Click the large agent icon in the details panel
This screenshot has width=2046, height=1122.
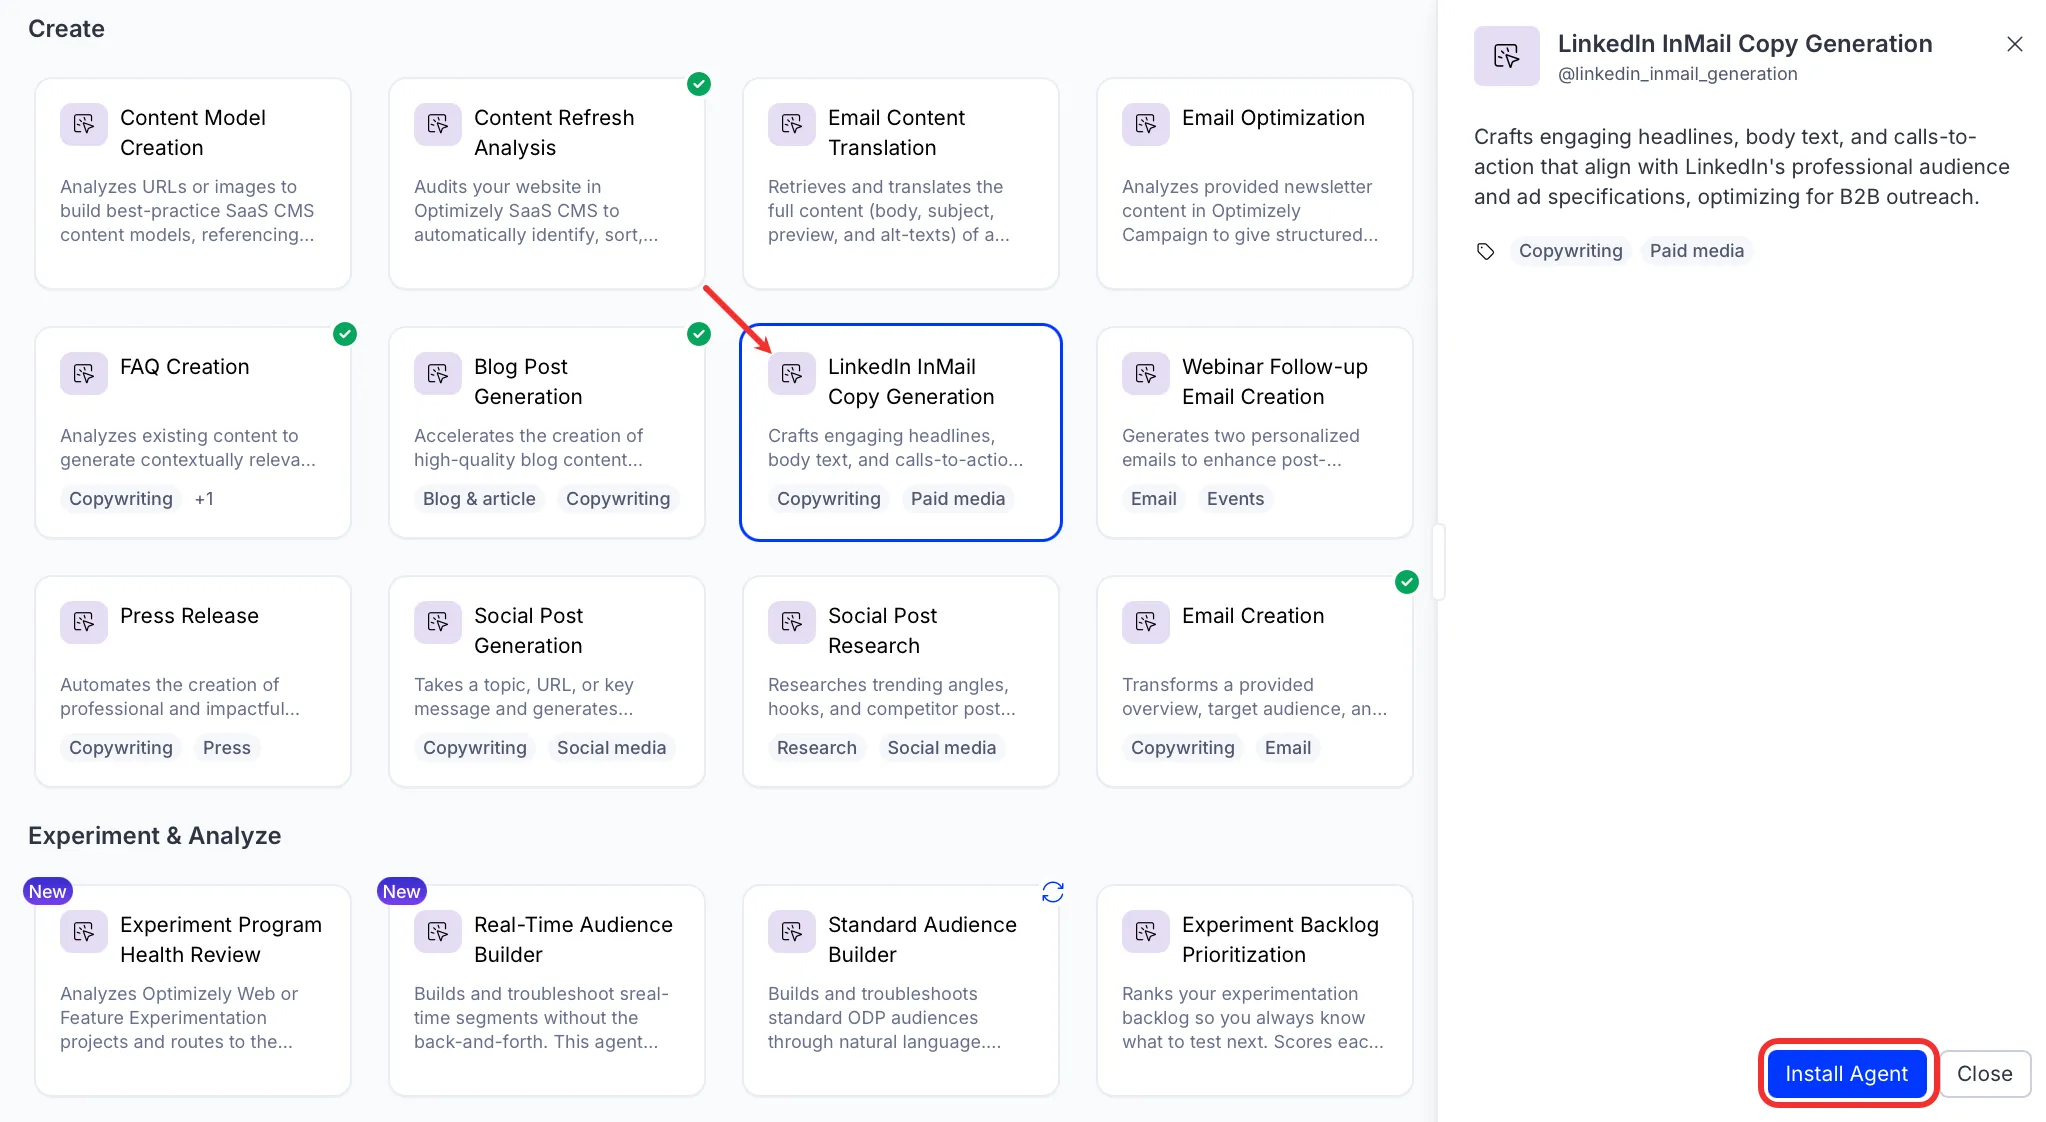click(1507, 56)
